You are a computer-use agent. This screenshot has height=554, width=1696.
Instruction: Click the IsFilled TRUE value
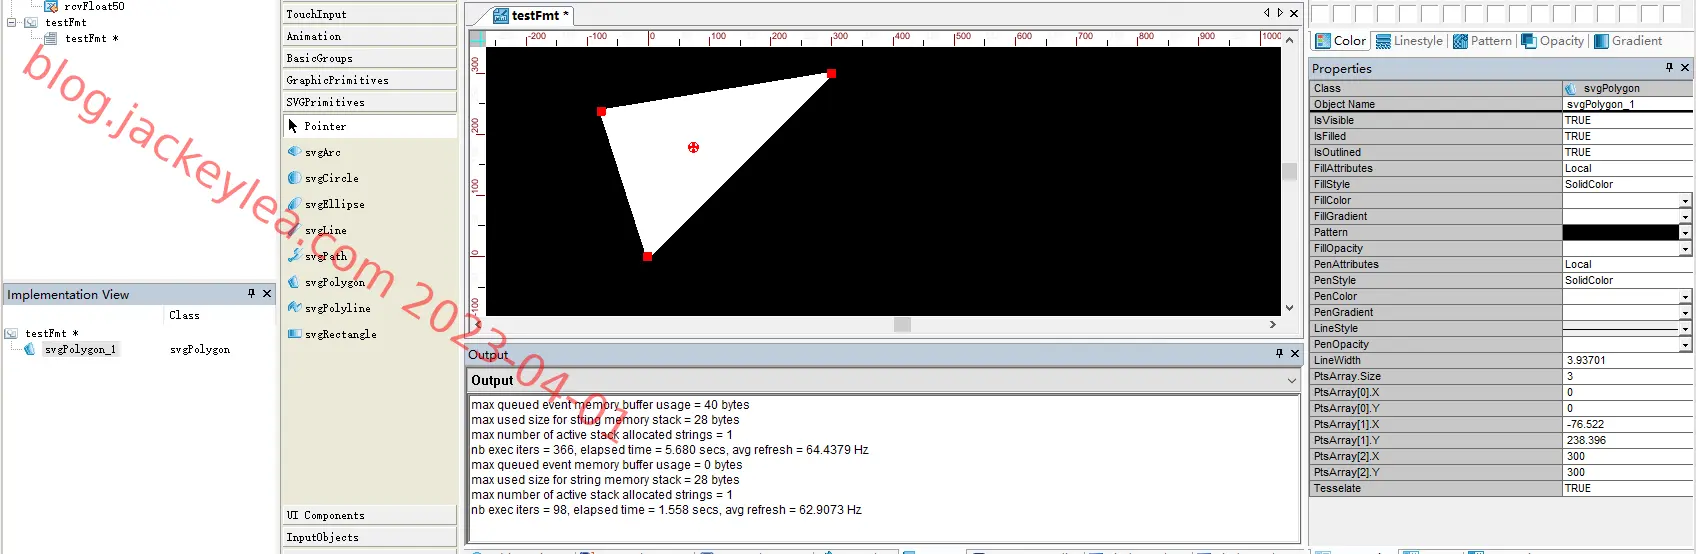pos(1627,136)
